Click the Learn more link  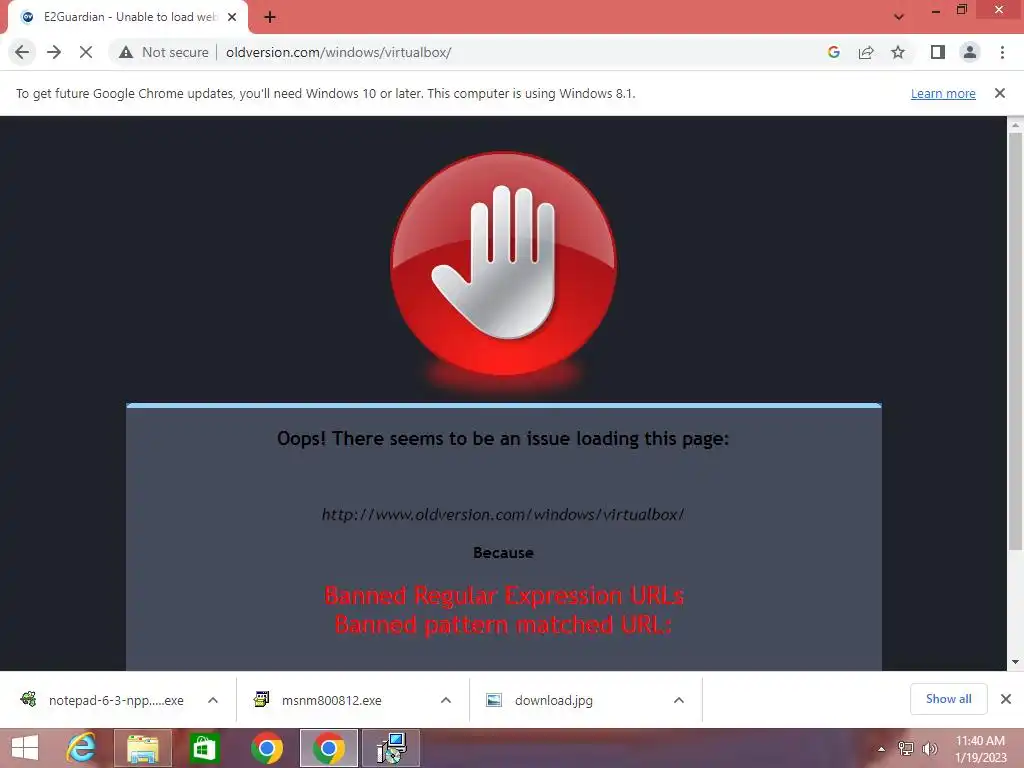click(x=943, y=93)
